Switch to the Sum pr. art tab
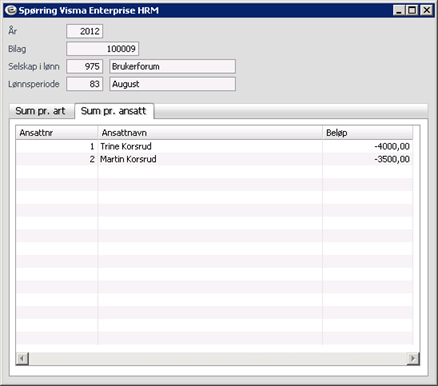This screenshot has height=386, width=438. (x=40, y=111)
